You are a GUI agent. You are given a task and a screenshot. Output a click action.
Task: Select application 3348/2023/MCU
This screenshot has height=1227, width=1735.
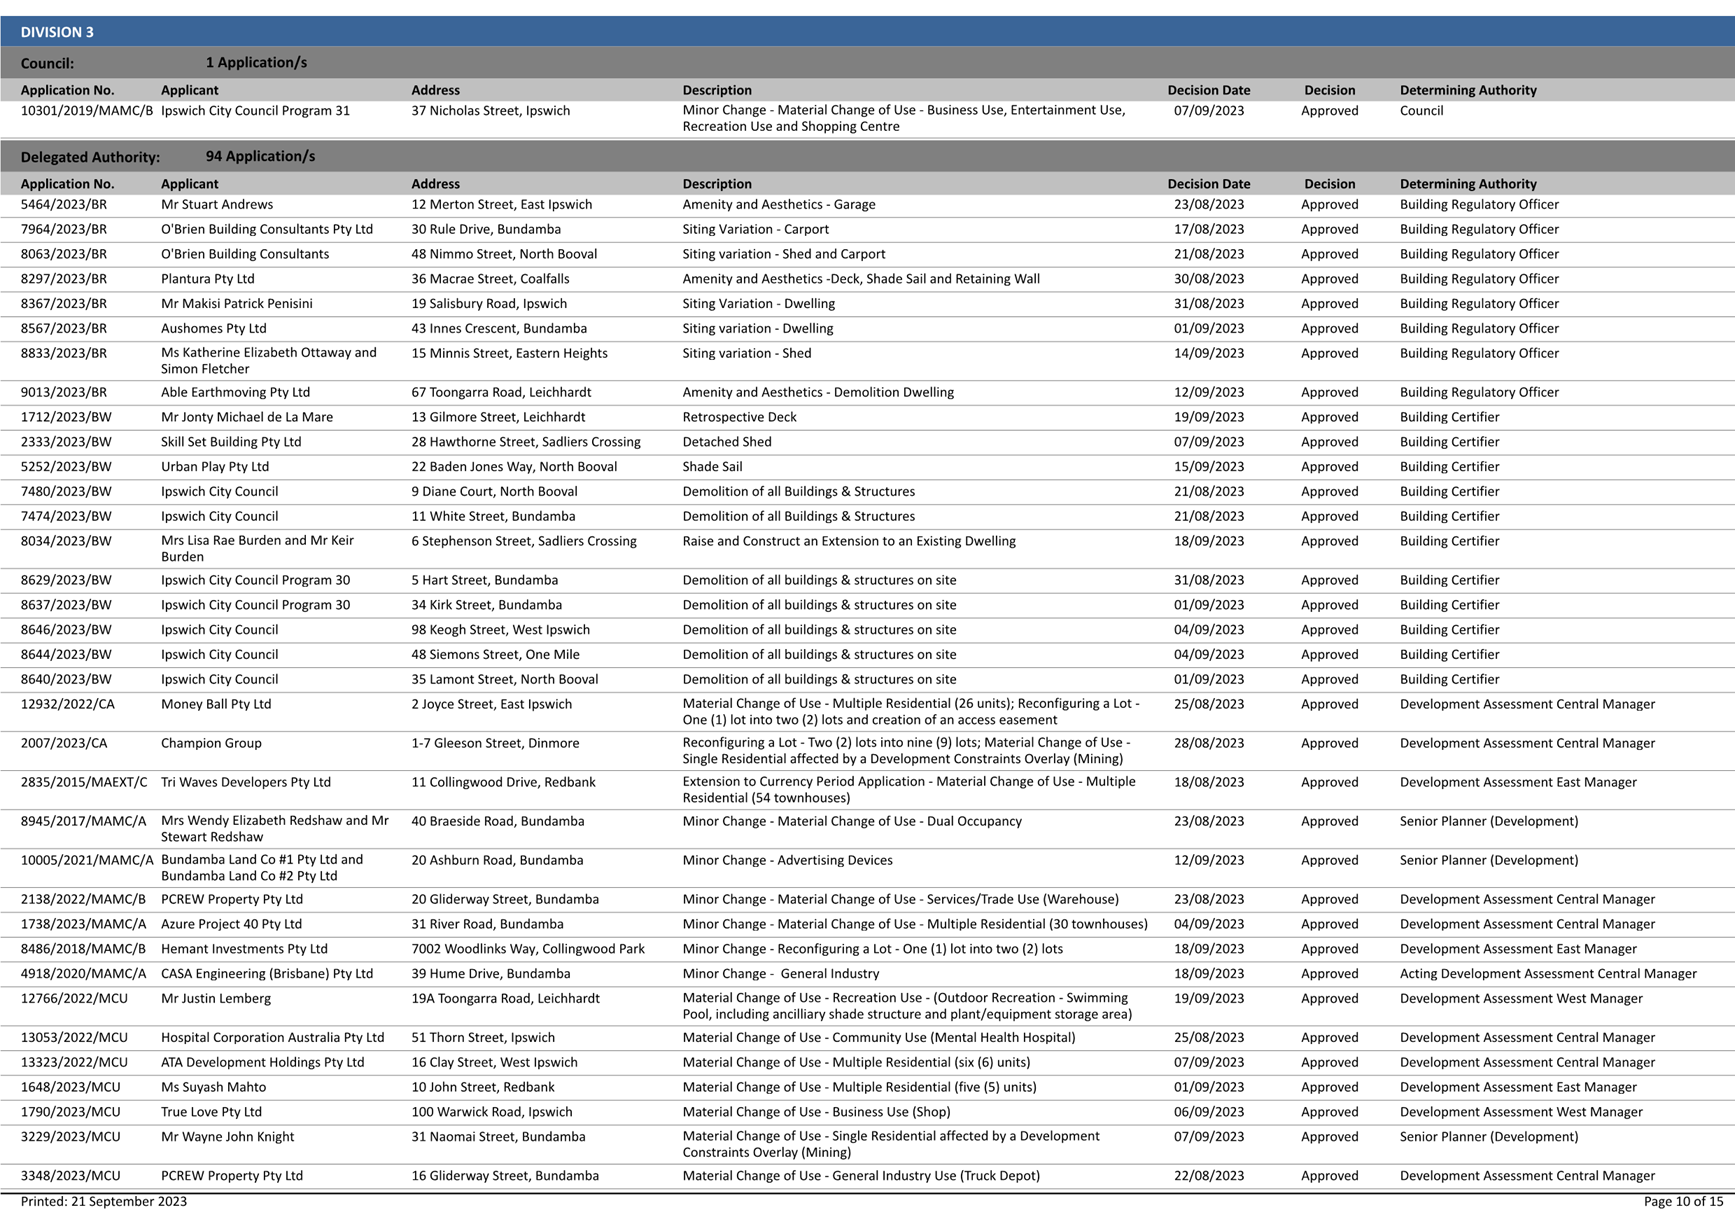point(70,1177)
